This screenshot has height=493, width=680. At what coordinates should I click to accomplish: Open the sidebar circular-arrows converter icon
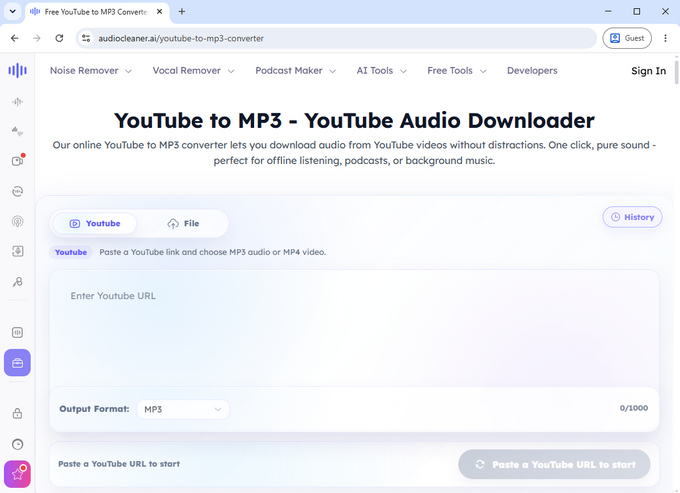pyautogui.click(x=17, y=191)
